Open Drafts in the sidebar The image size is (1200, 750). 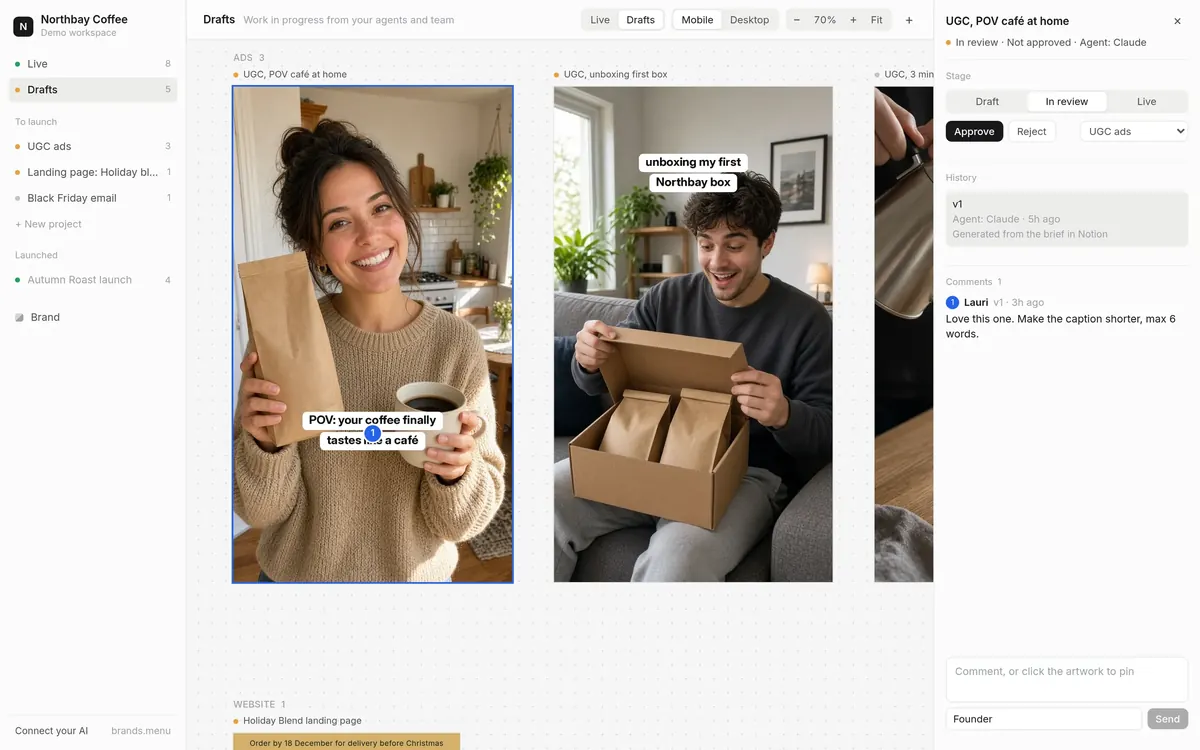point(93,90)
